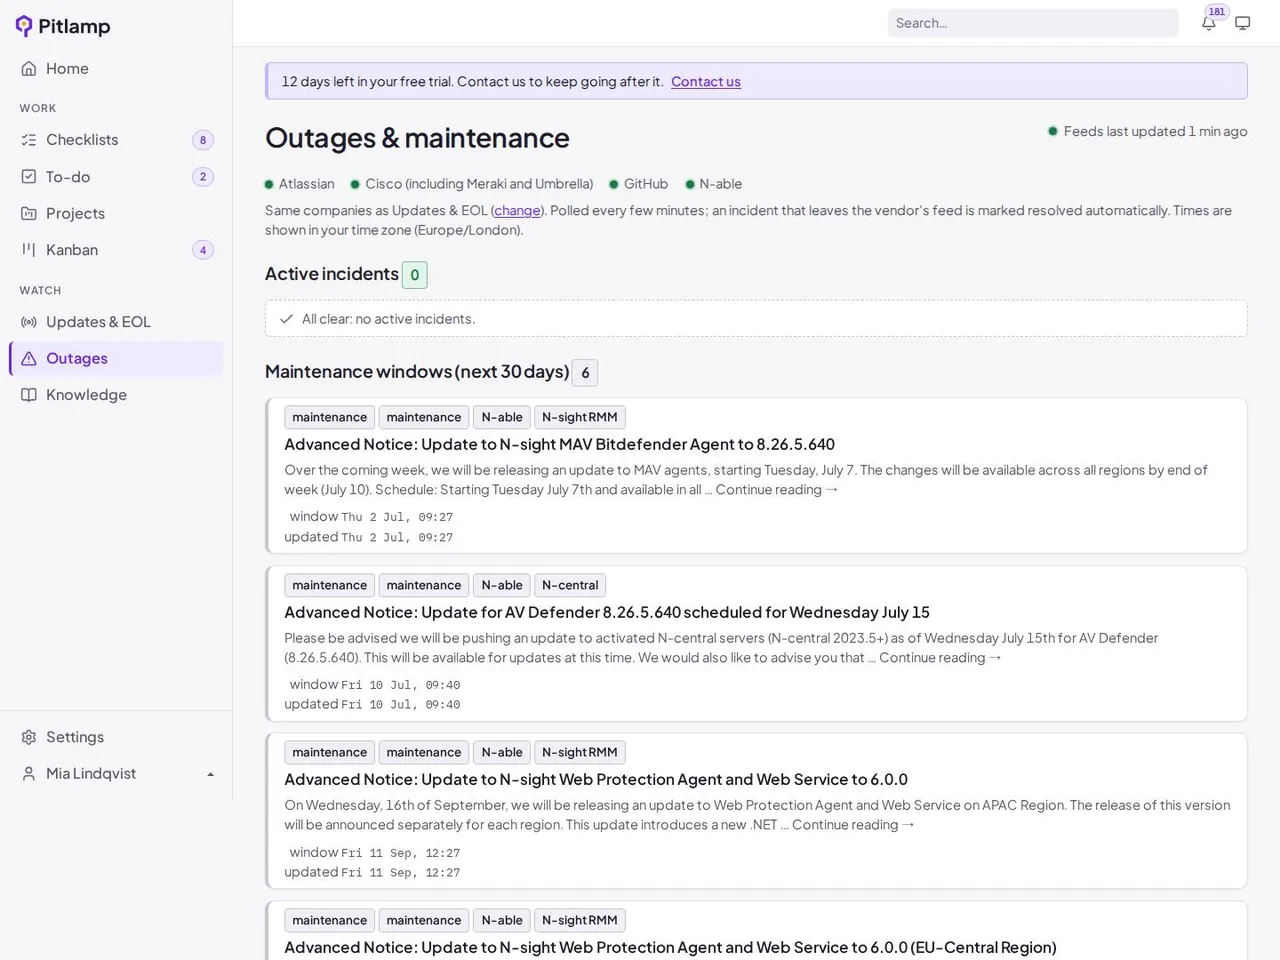Click the user icon beside Mia Lindqvist
Viewport: 1280px width, 960px height.
29,774
